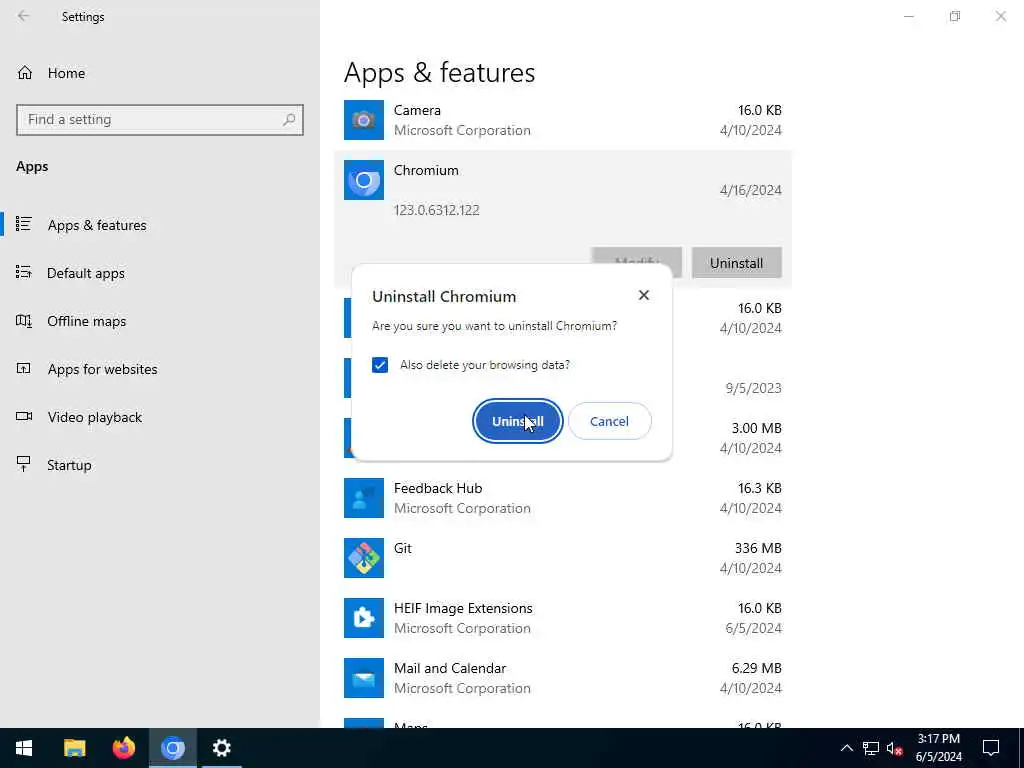Image resolution: width=1024 pixels, height=768 pixels.
Task: Open Apps & features section
Action: [x=160, y=225]
